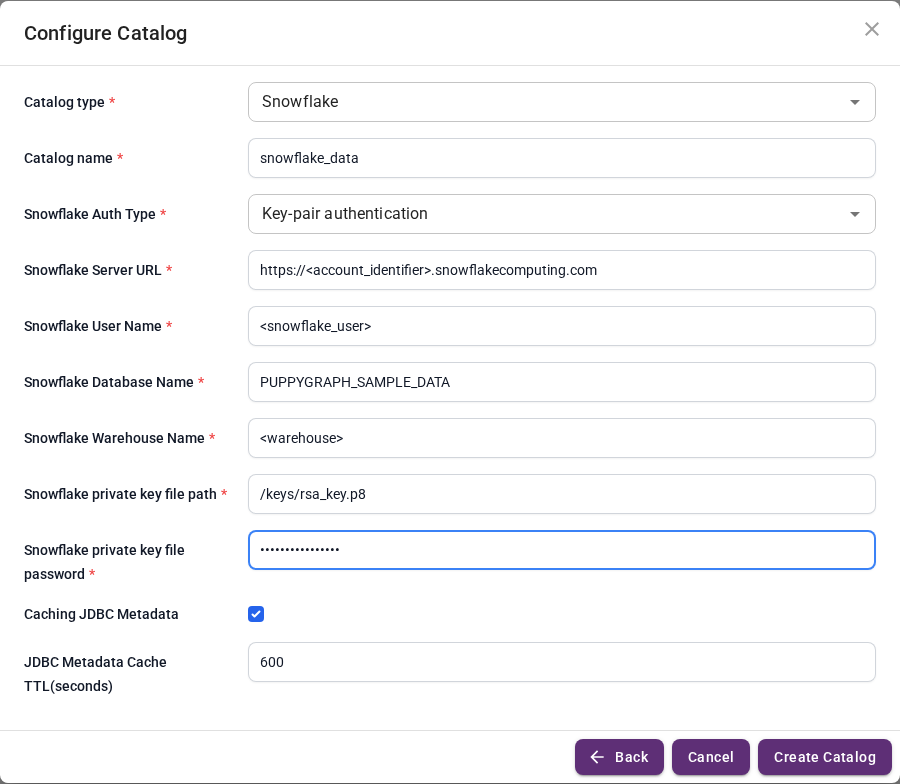Select the Snowflake catalog type combo box
Image resolution: width=900 pixels, height=784 pixels.
click(561, 102)
